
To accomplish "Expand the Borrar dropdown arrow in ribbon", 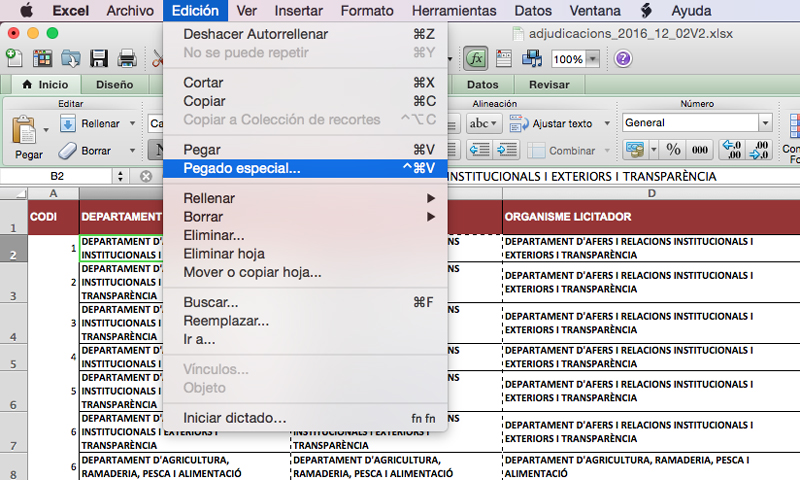I will (x=133, y=150).
